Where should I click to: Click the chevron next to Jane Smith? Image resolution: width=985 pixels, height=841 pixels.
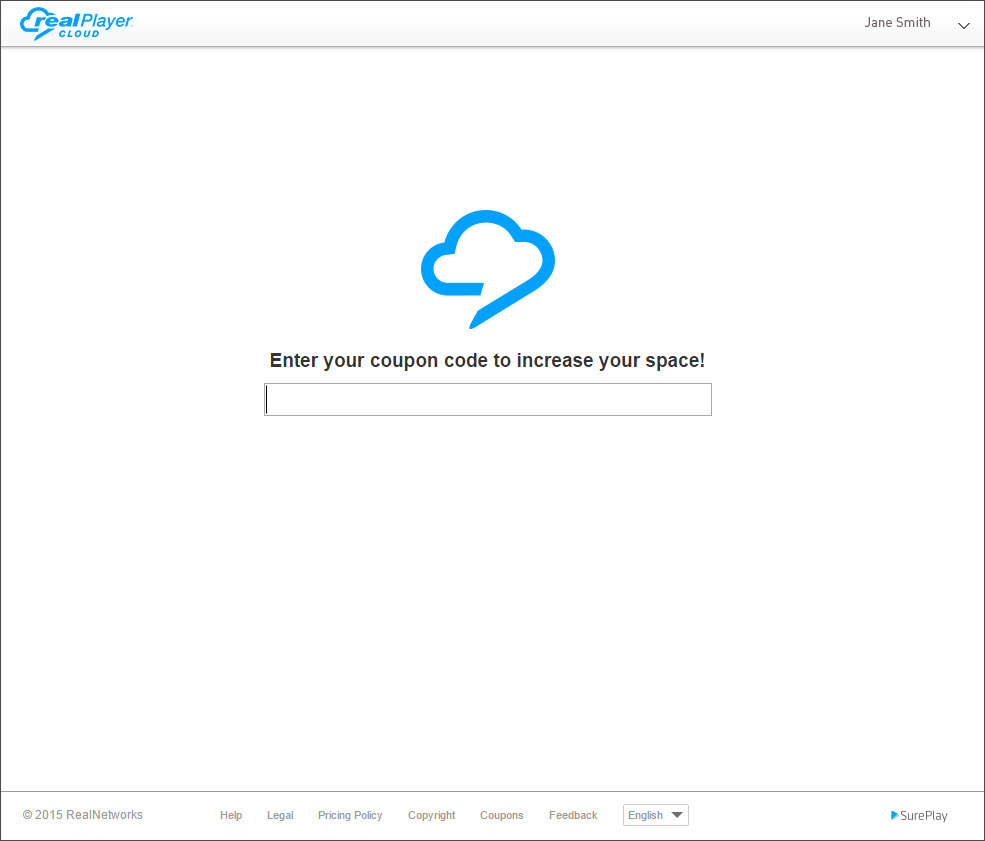[963, 25]
